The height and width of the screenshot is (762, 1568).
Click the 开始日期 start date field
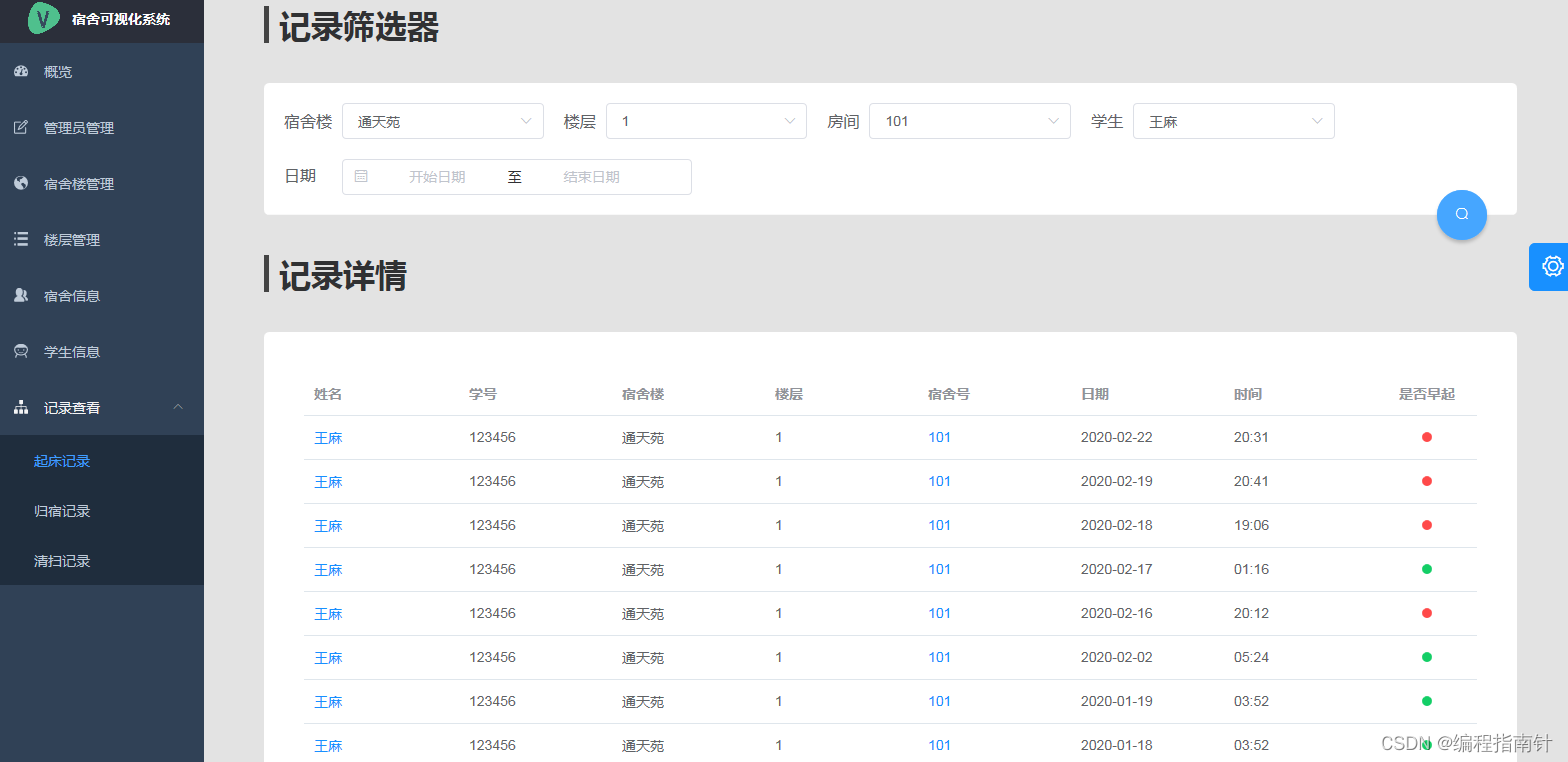[x=437, y=177]
